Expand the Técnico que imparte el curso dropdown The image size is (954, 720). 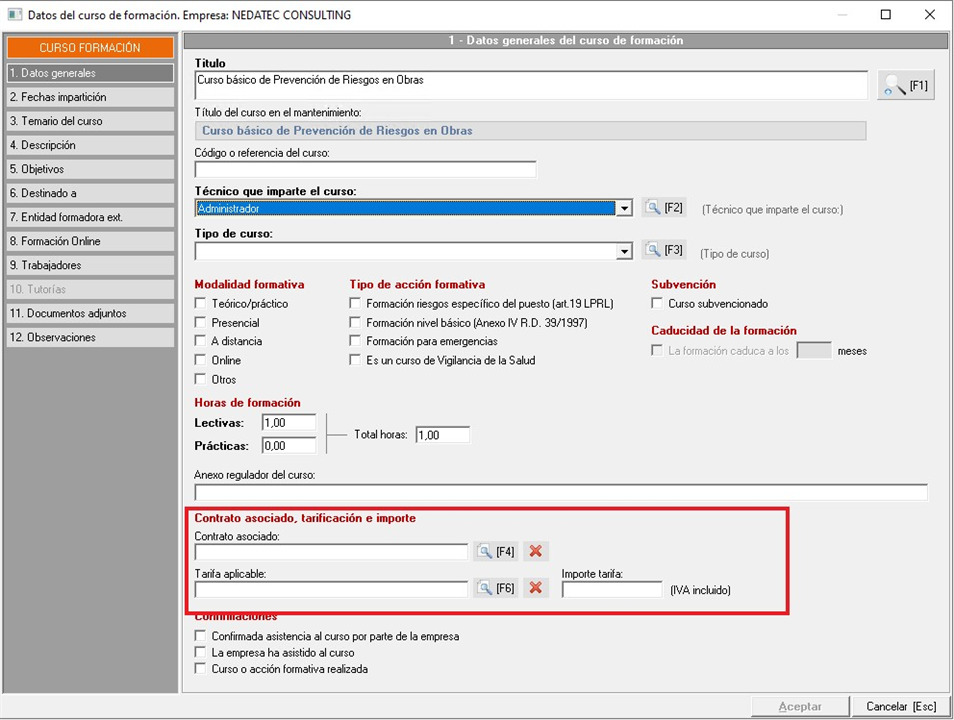click(x=625, y=208)
